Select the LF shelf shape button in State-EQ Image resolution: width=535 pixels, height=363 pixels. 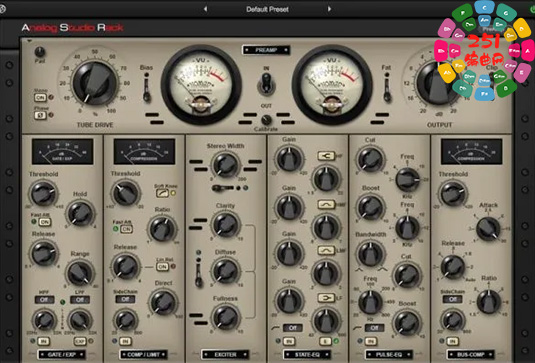[x=326, y=298]
